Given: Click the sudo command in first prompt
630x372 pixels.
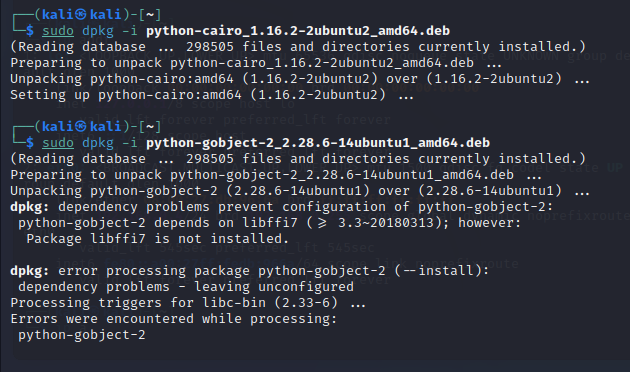Looking at the screenshot, I should point(58,31).
